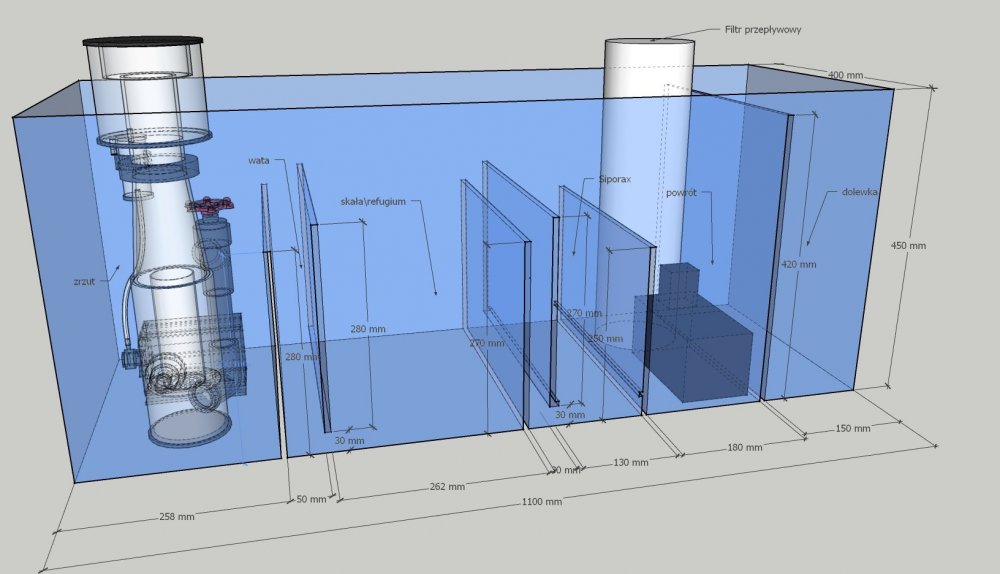Click the "Siporax" label

tap(615, 179)
